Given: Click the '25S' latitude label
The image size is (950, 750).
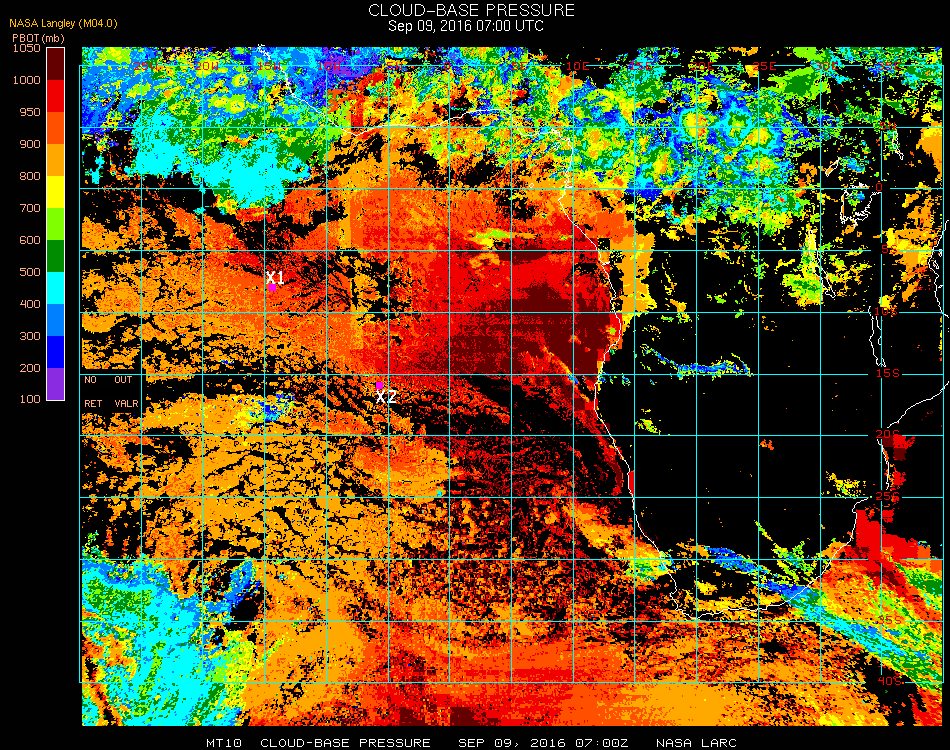Looking at the screenshot, I should 888,497.
